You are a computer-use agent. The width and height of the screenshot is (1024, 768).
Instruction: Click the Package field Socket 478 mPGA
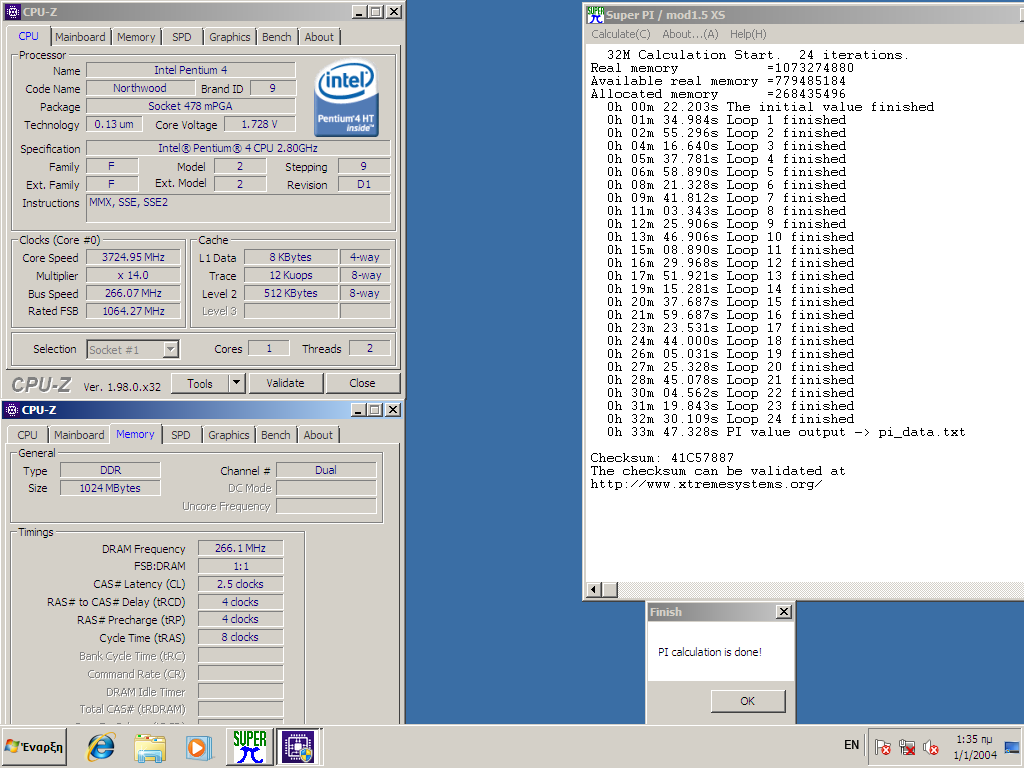pos(190,106)
